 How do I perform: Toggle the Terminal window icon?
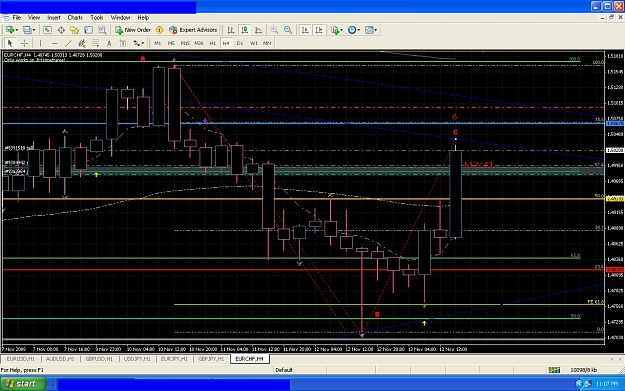(88, 30)
